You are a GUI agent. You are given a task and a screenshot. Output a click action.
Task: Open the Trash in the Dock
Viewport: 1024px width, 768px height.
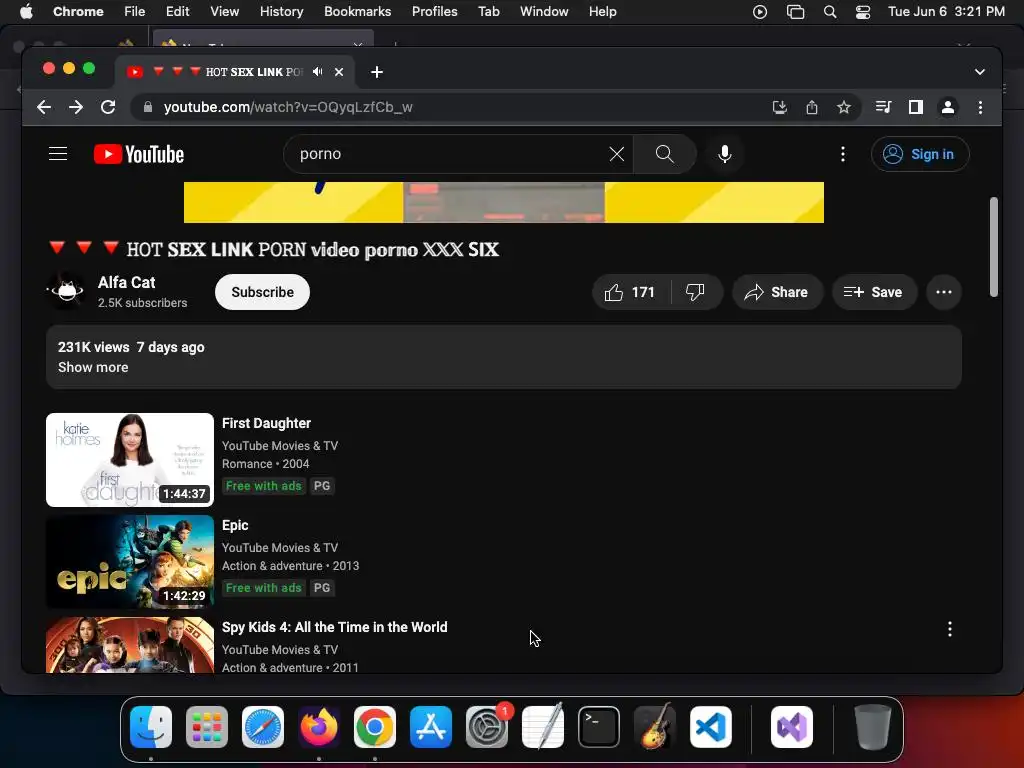(872, 727)
